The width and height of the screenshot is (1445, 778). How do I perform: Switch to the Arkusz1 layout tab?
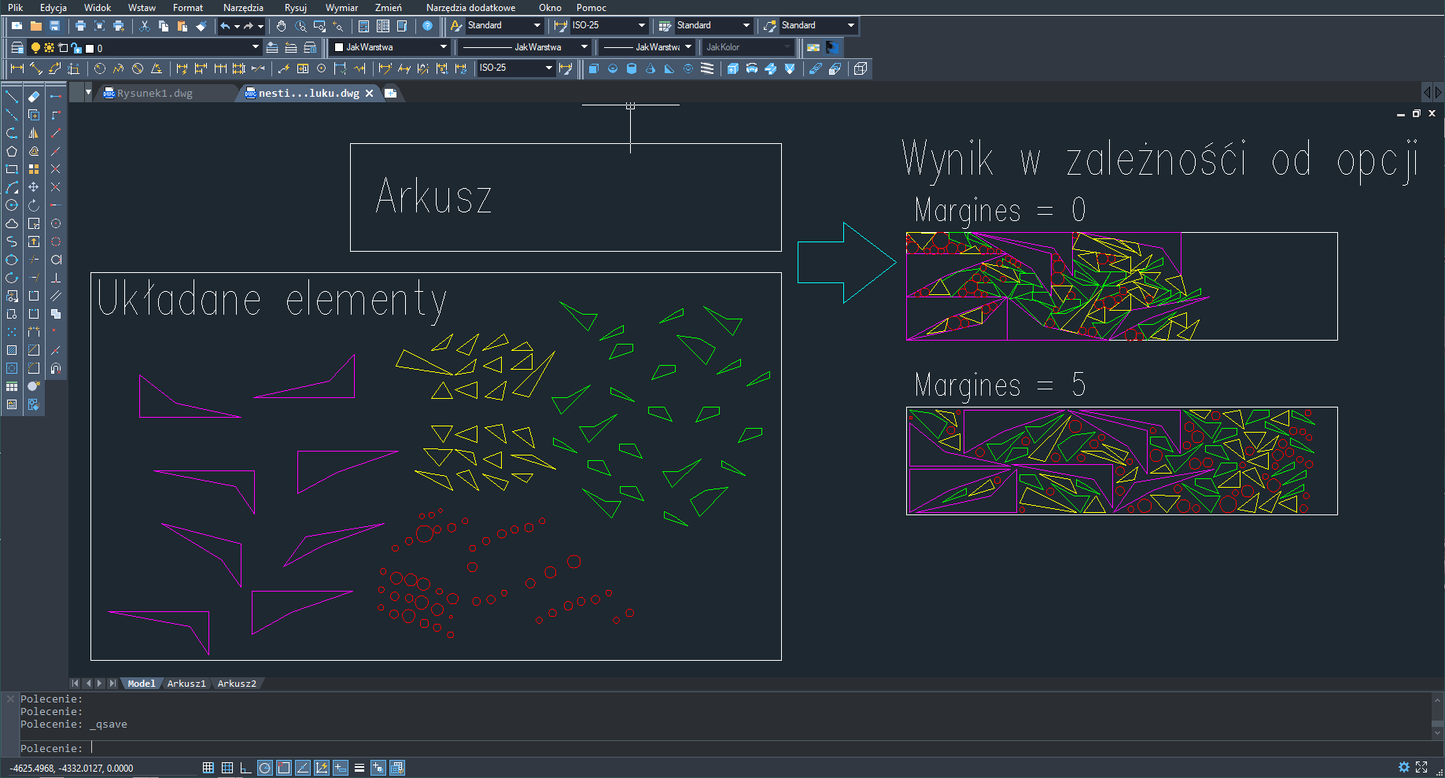coord(186,684)
